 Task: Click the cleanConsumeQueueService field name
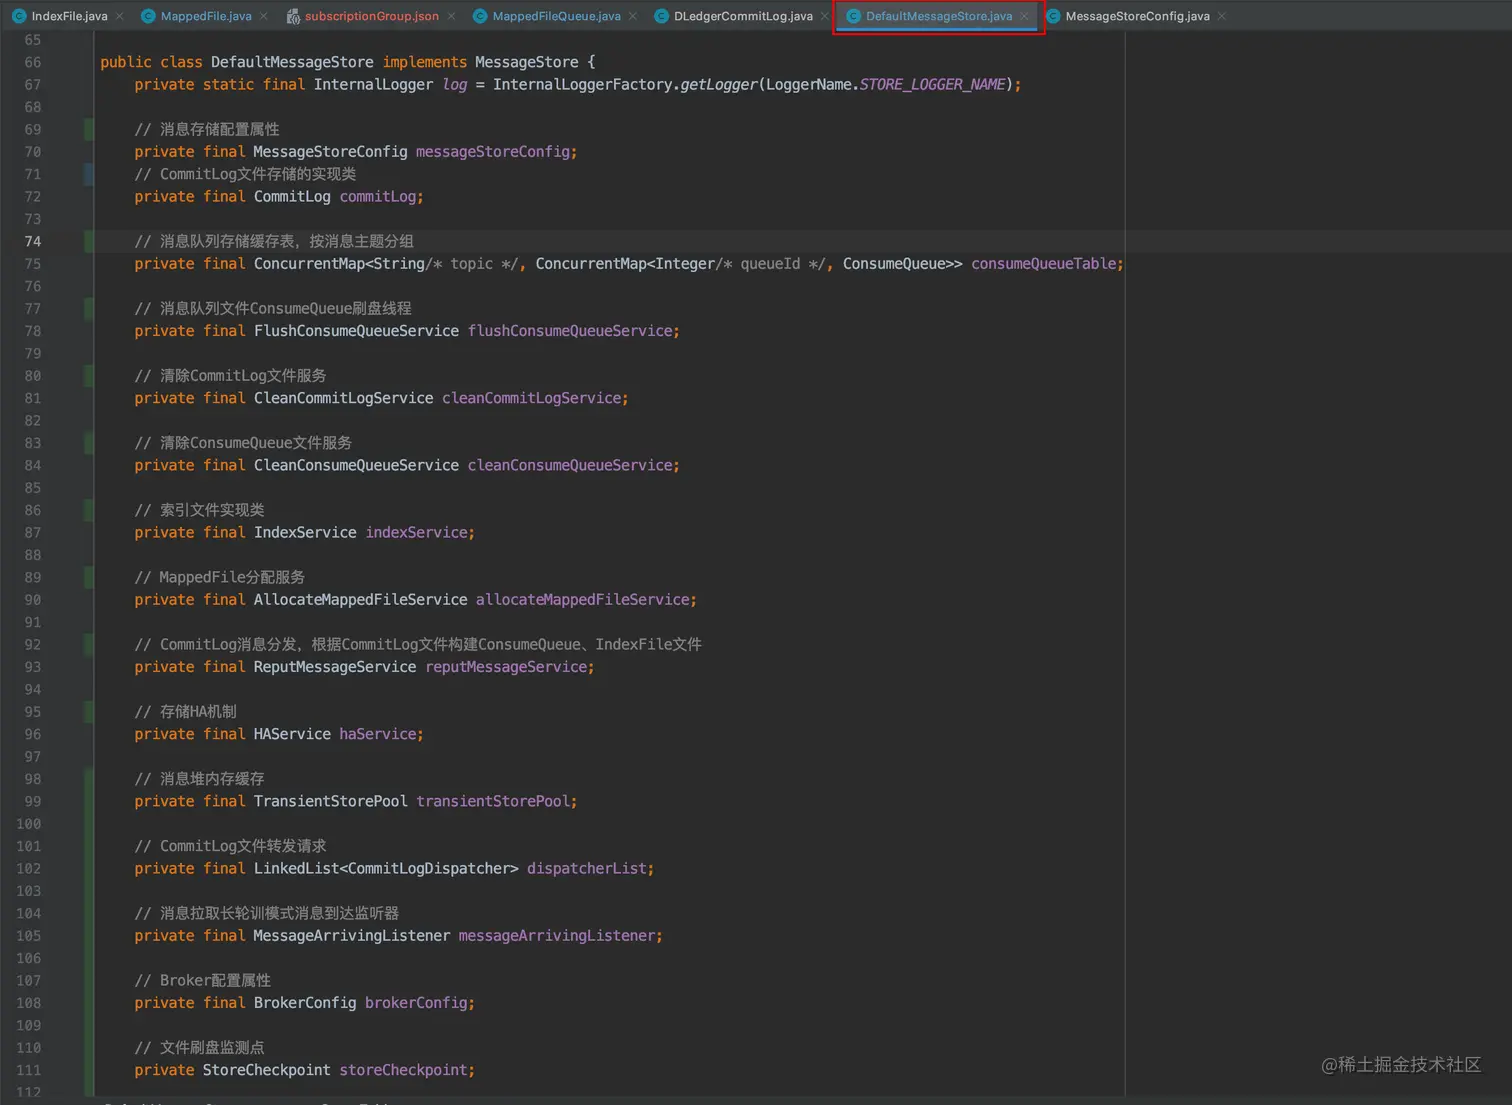(570, 465)
